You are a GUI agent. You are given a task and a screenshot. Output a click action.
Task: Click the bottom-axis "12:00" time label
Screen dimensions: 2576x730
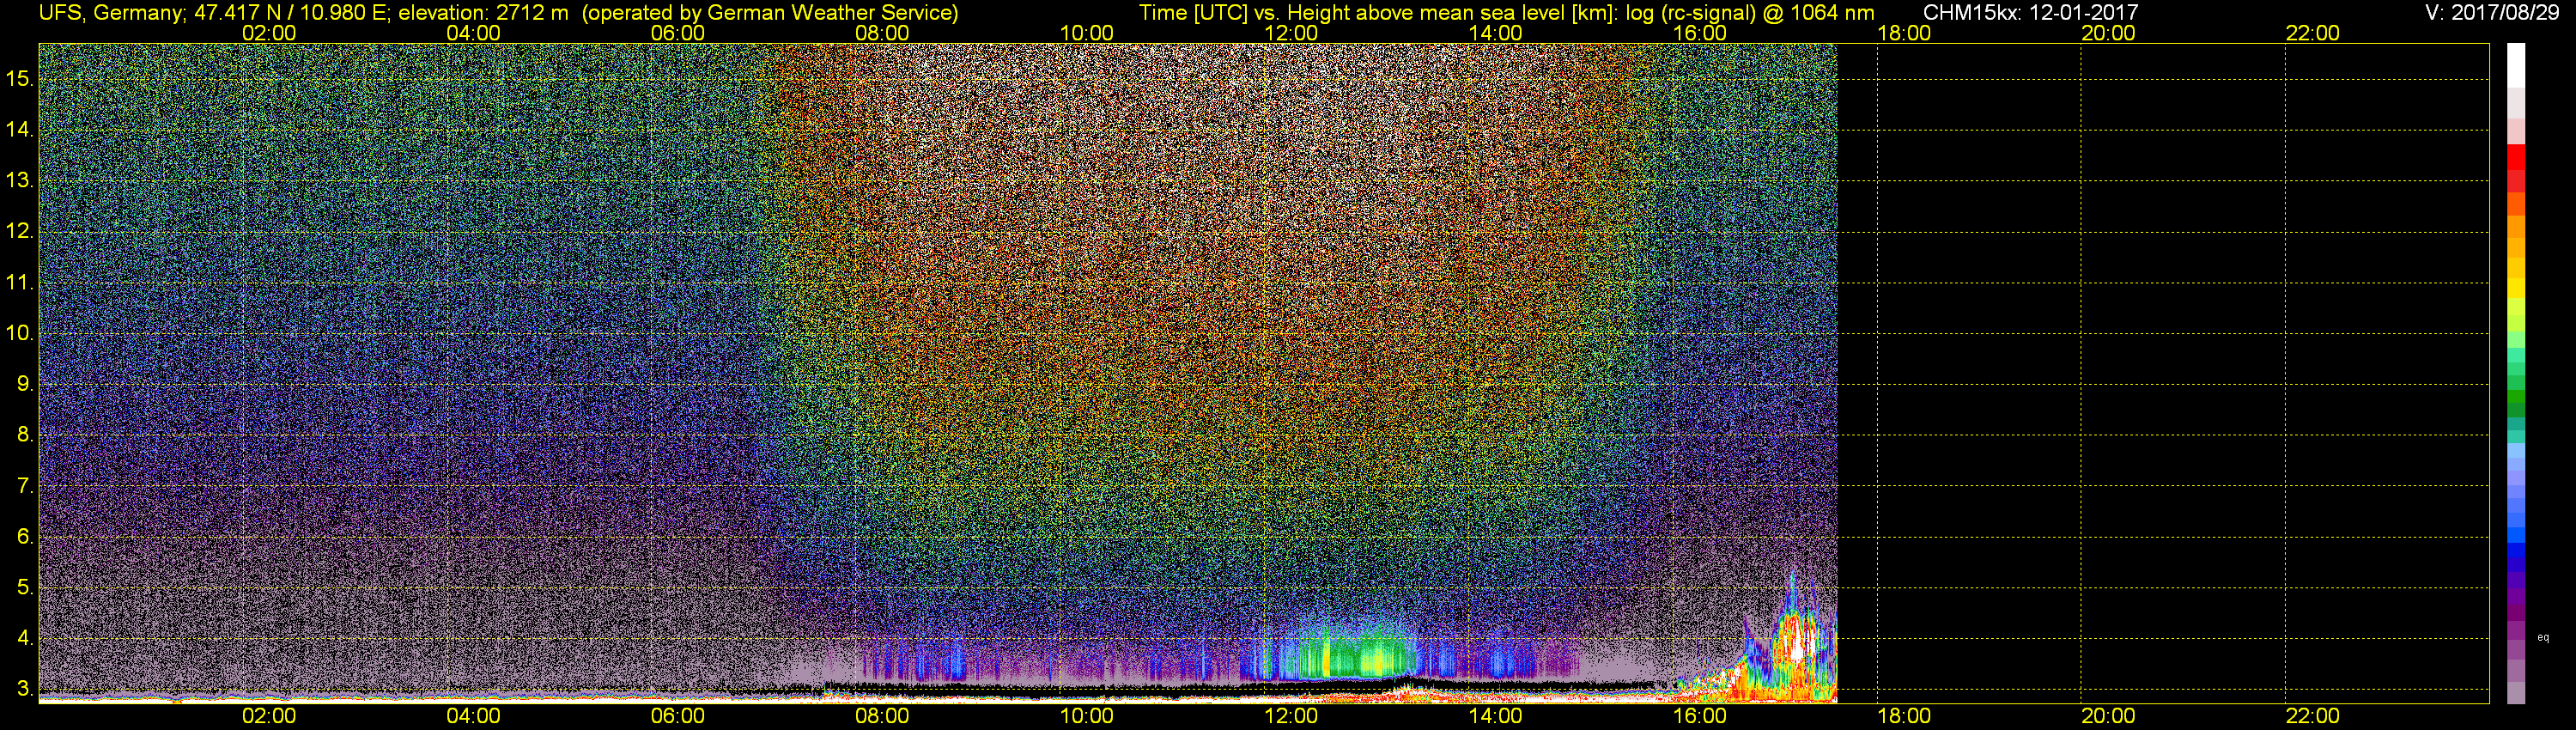pos(1291,716)
